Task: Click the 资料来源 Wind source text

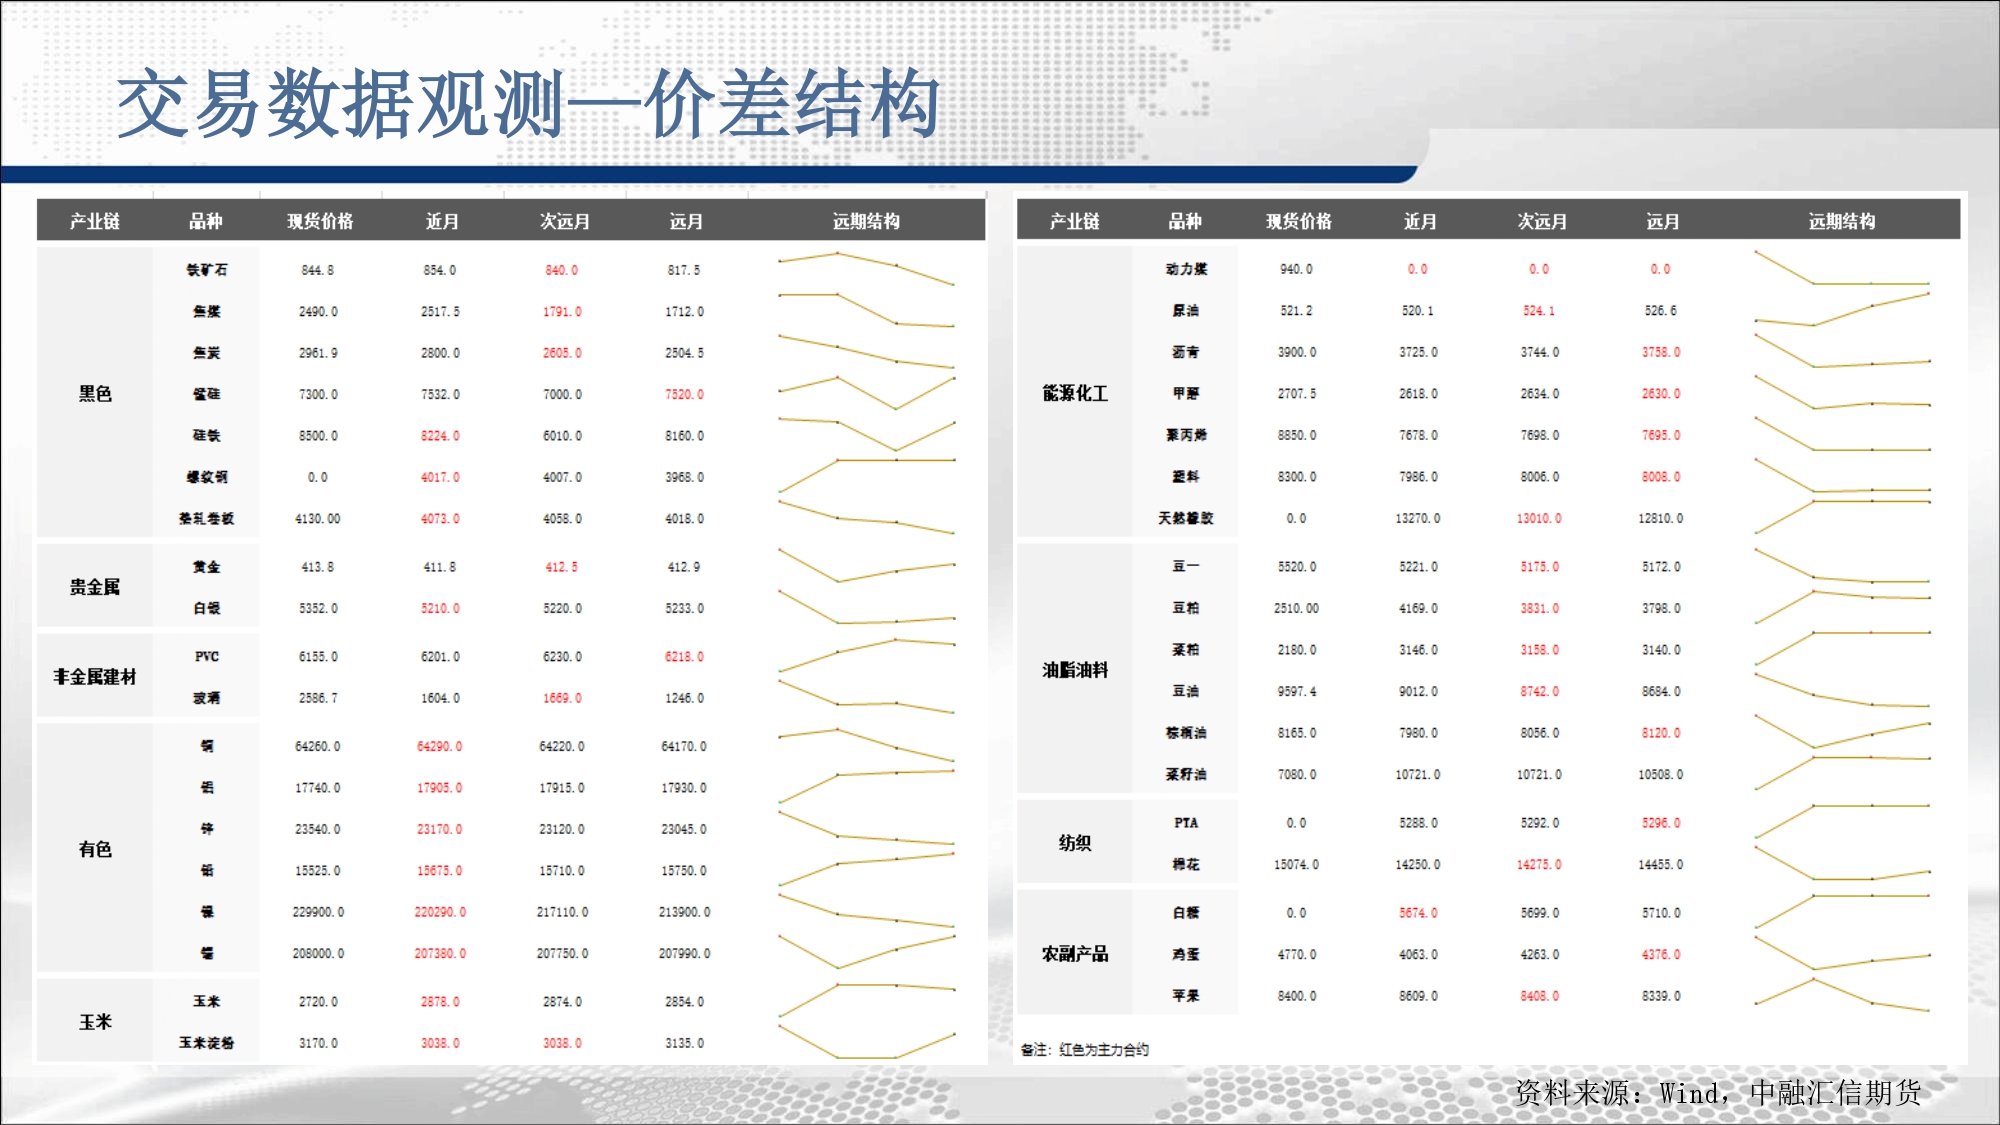Action: [1717, 1092]
